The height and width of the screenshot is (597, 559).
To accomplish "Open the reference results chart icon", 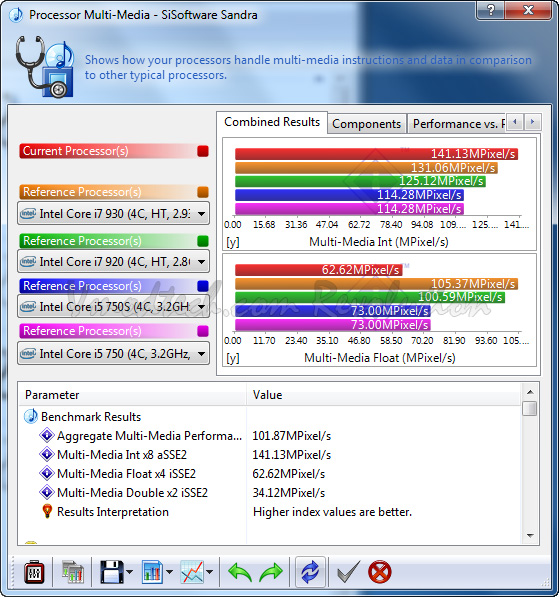I will click(x=73, y=571).
